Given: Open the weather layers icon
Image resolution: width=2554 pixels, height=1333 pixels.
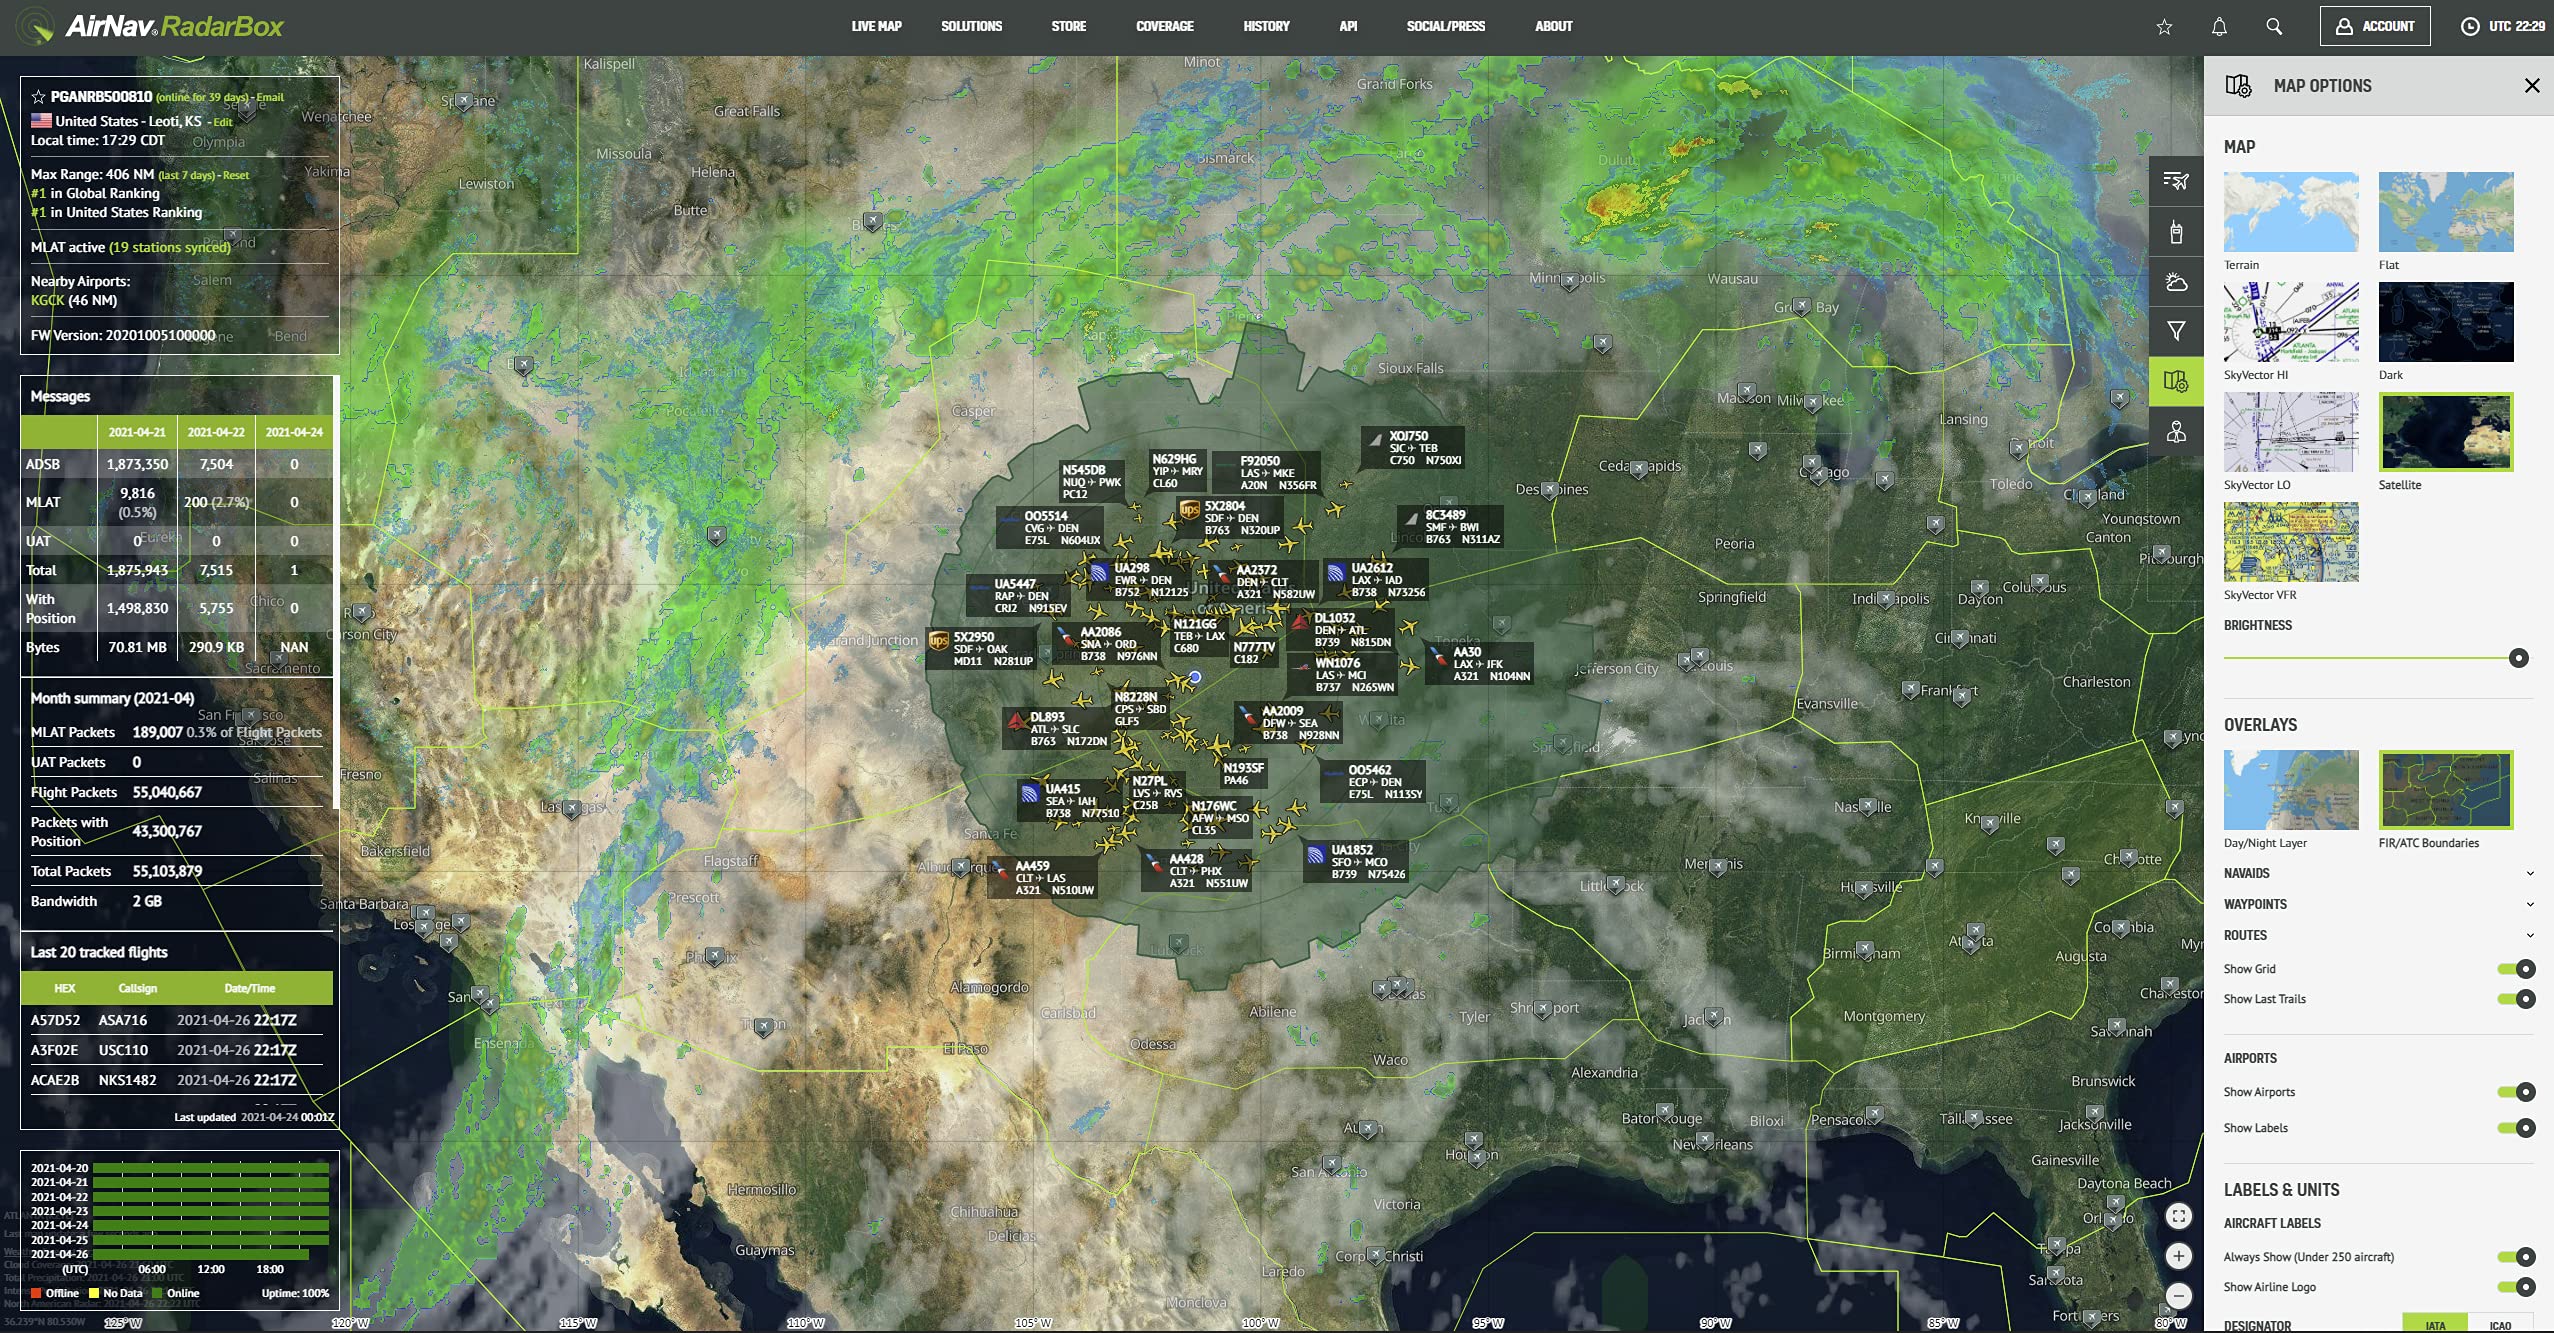Looking at the screenshot, I should point(2176,282).
